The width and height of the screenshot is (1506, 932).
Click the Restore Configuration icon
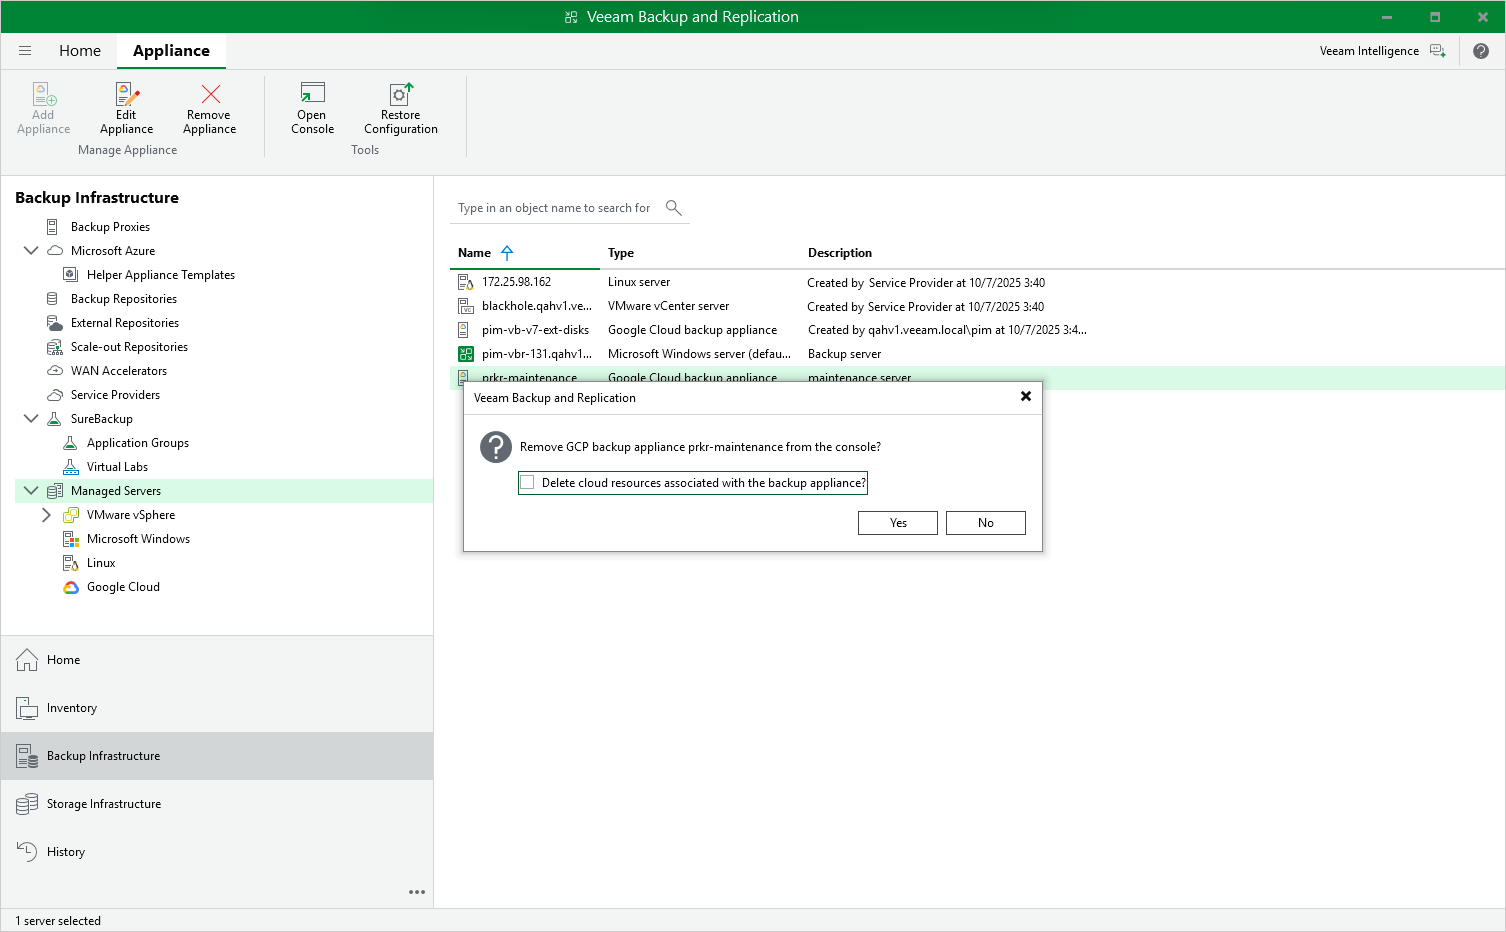click(401, 94)
